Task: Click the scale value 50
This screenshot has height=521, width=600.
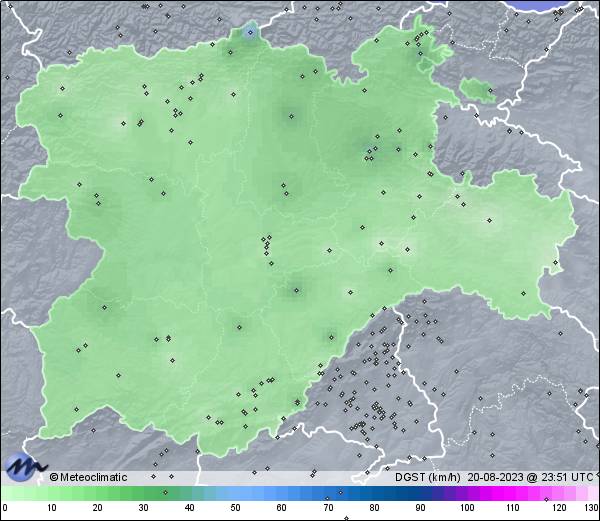Action: point(235,508)
